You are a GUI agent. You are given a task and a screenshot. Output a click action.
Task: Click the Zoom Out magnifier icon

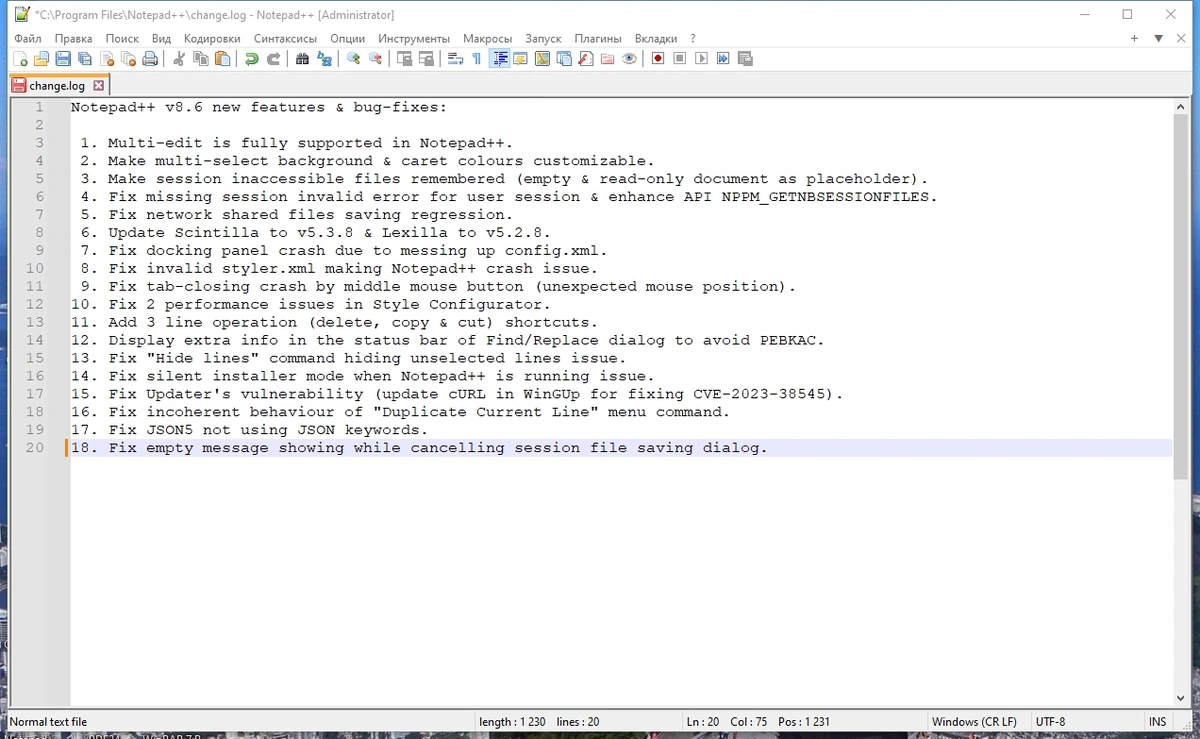coord(375,59)
